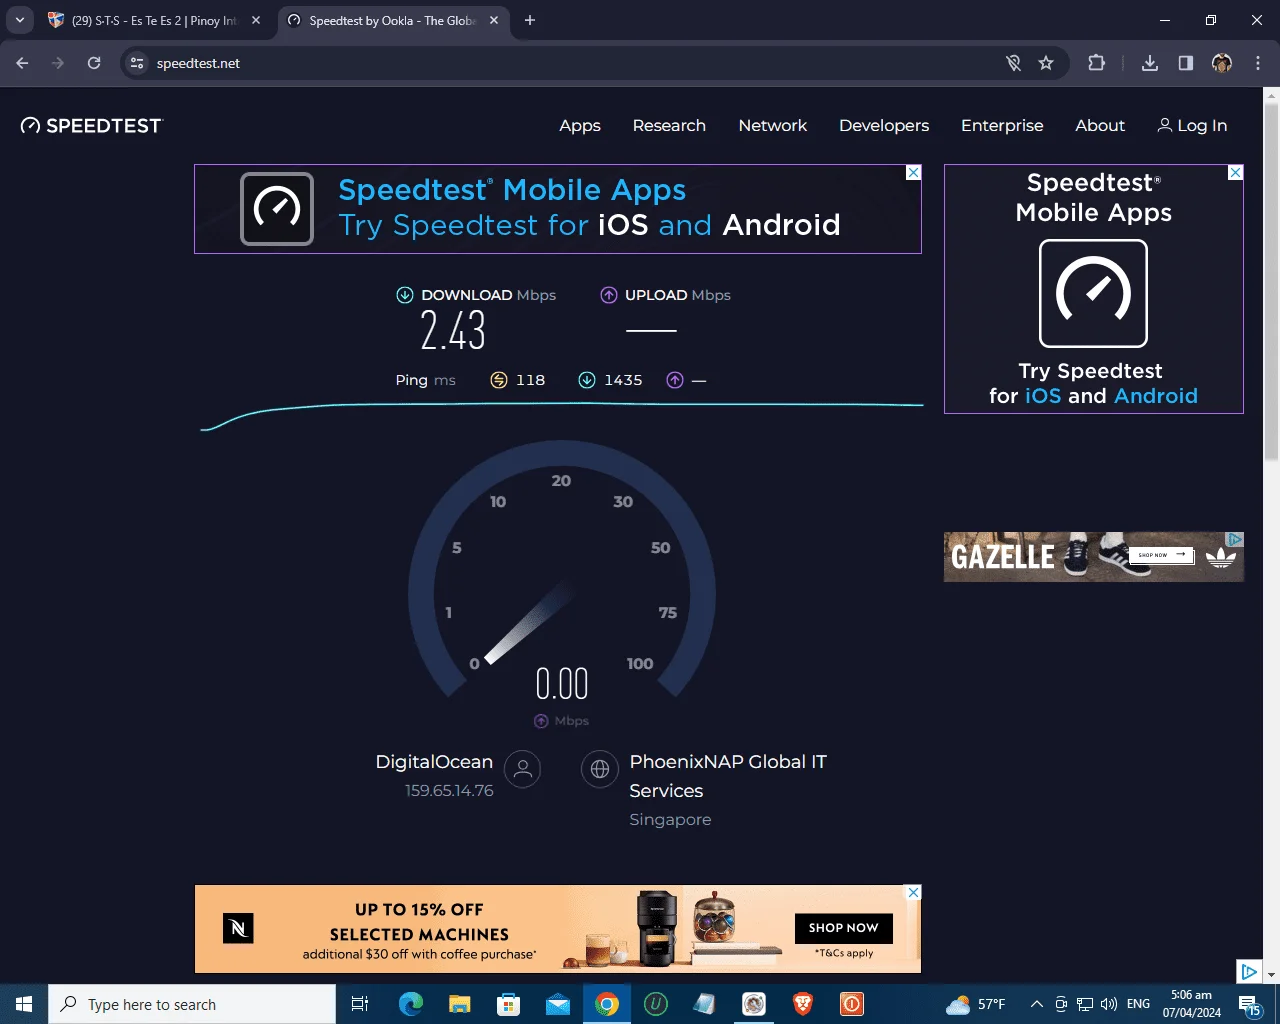Open the weather widget showing 57°F
Viewport: 1280px width, 1024px height.
coord(975,1004)
